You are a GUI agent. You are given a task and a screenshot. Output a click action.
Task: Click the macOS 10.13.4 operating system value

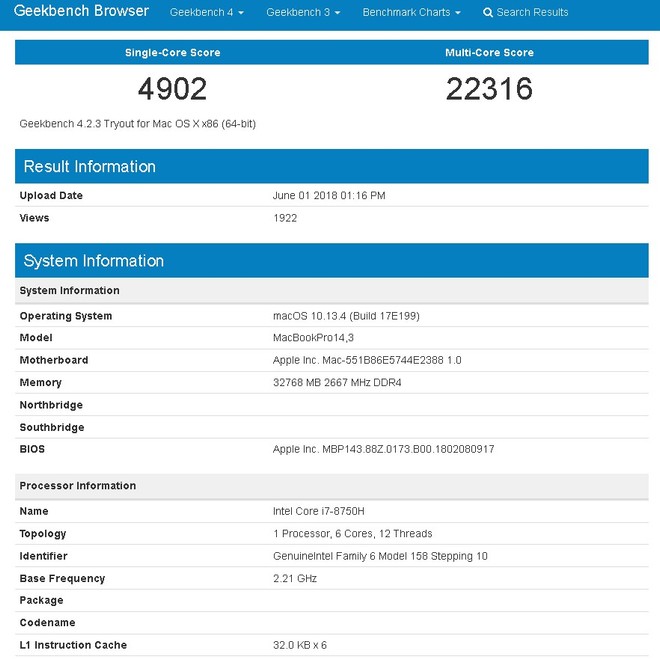point(346,316)
